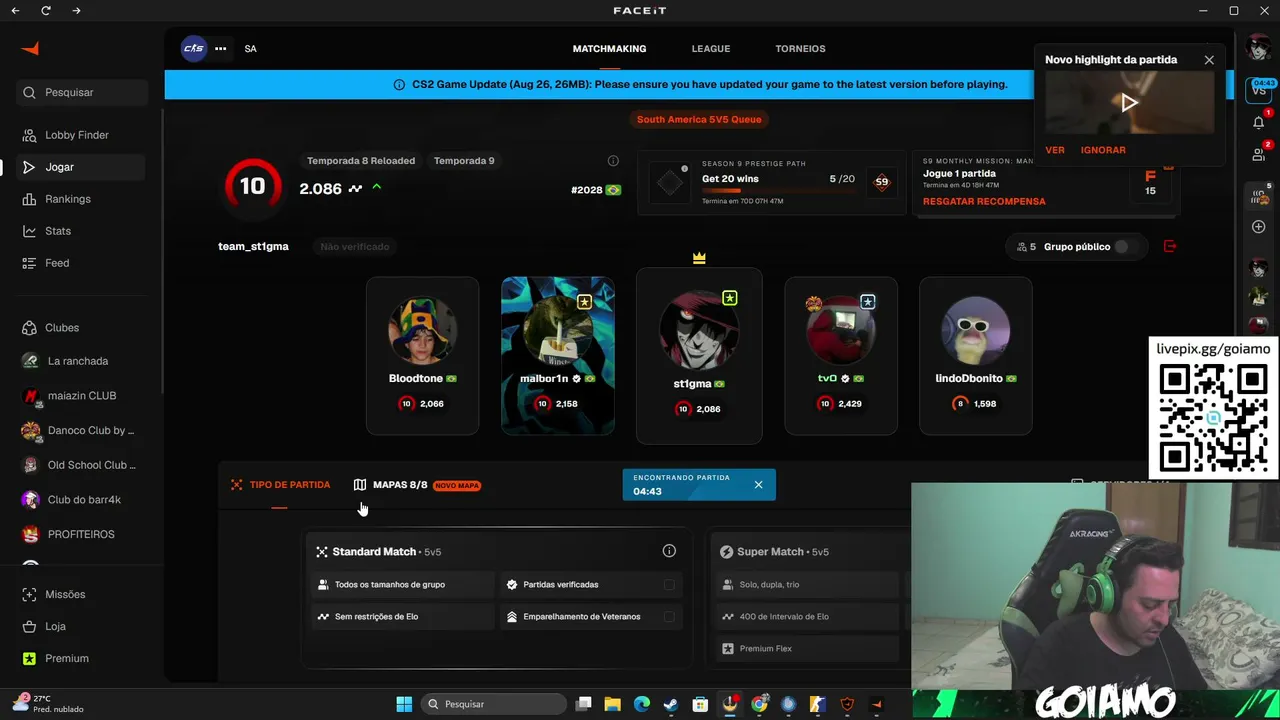Open the three-dots game menu
The image size is (1280, 720).
click(x=220, y=48)
